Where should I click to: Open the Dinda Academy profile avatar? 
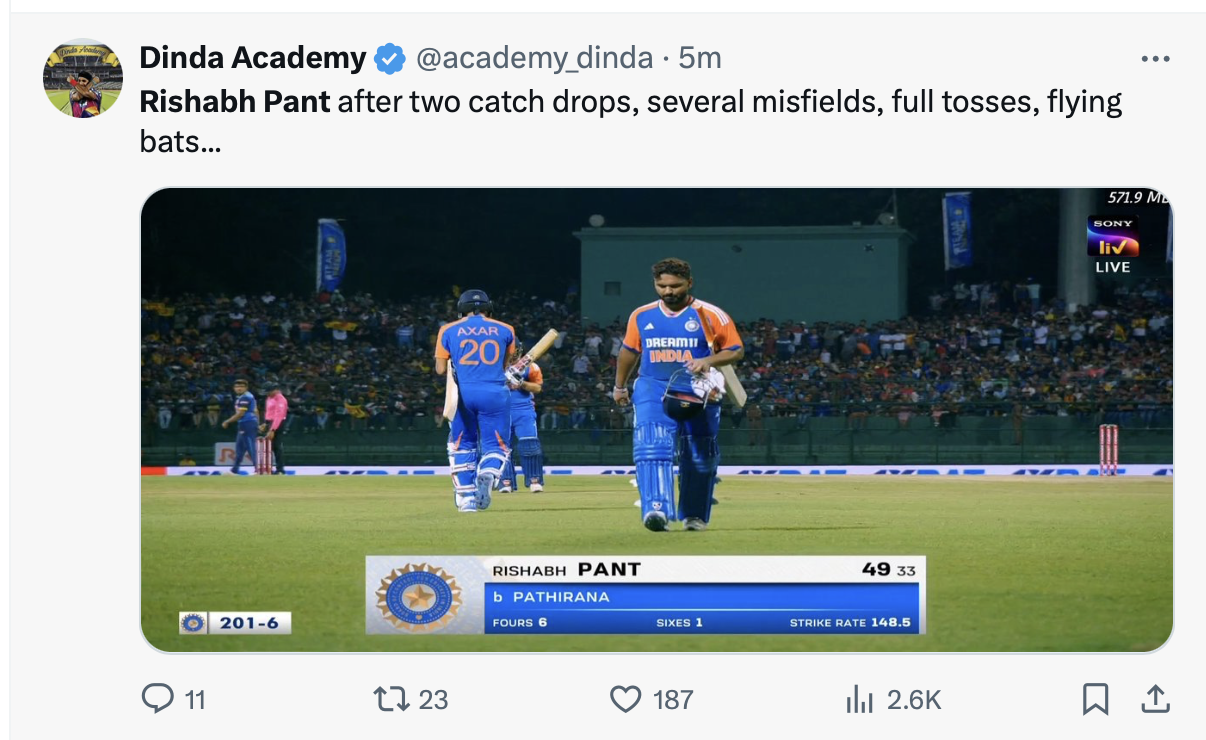[83, 79]
